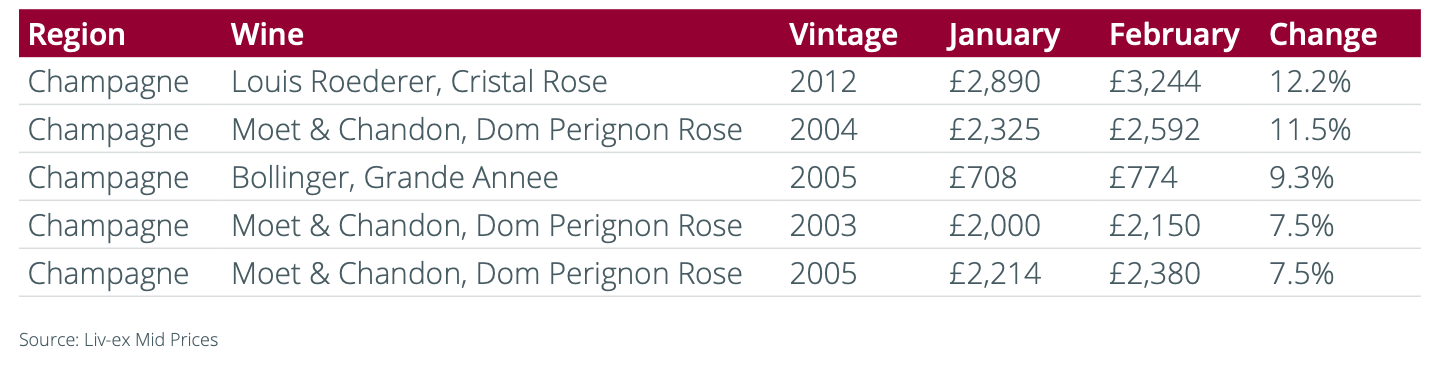The image size is (1433, 366).
Task: Click the Wine column header
Action: click(x=267, y=35)
